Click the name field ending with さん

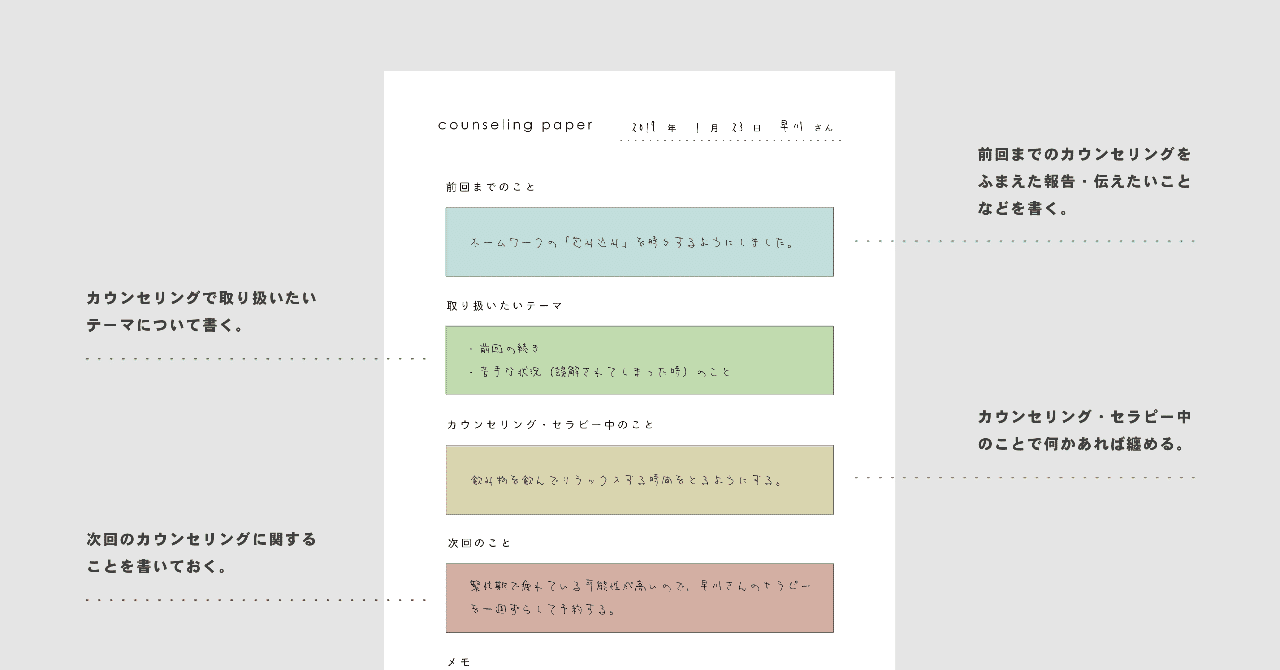[x=806, y=127]
